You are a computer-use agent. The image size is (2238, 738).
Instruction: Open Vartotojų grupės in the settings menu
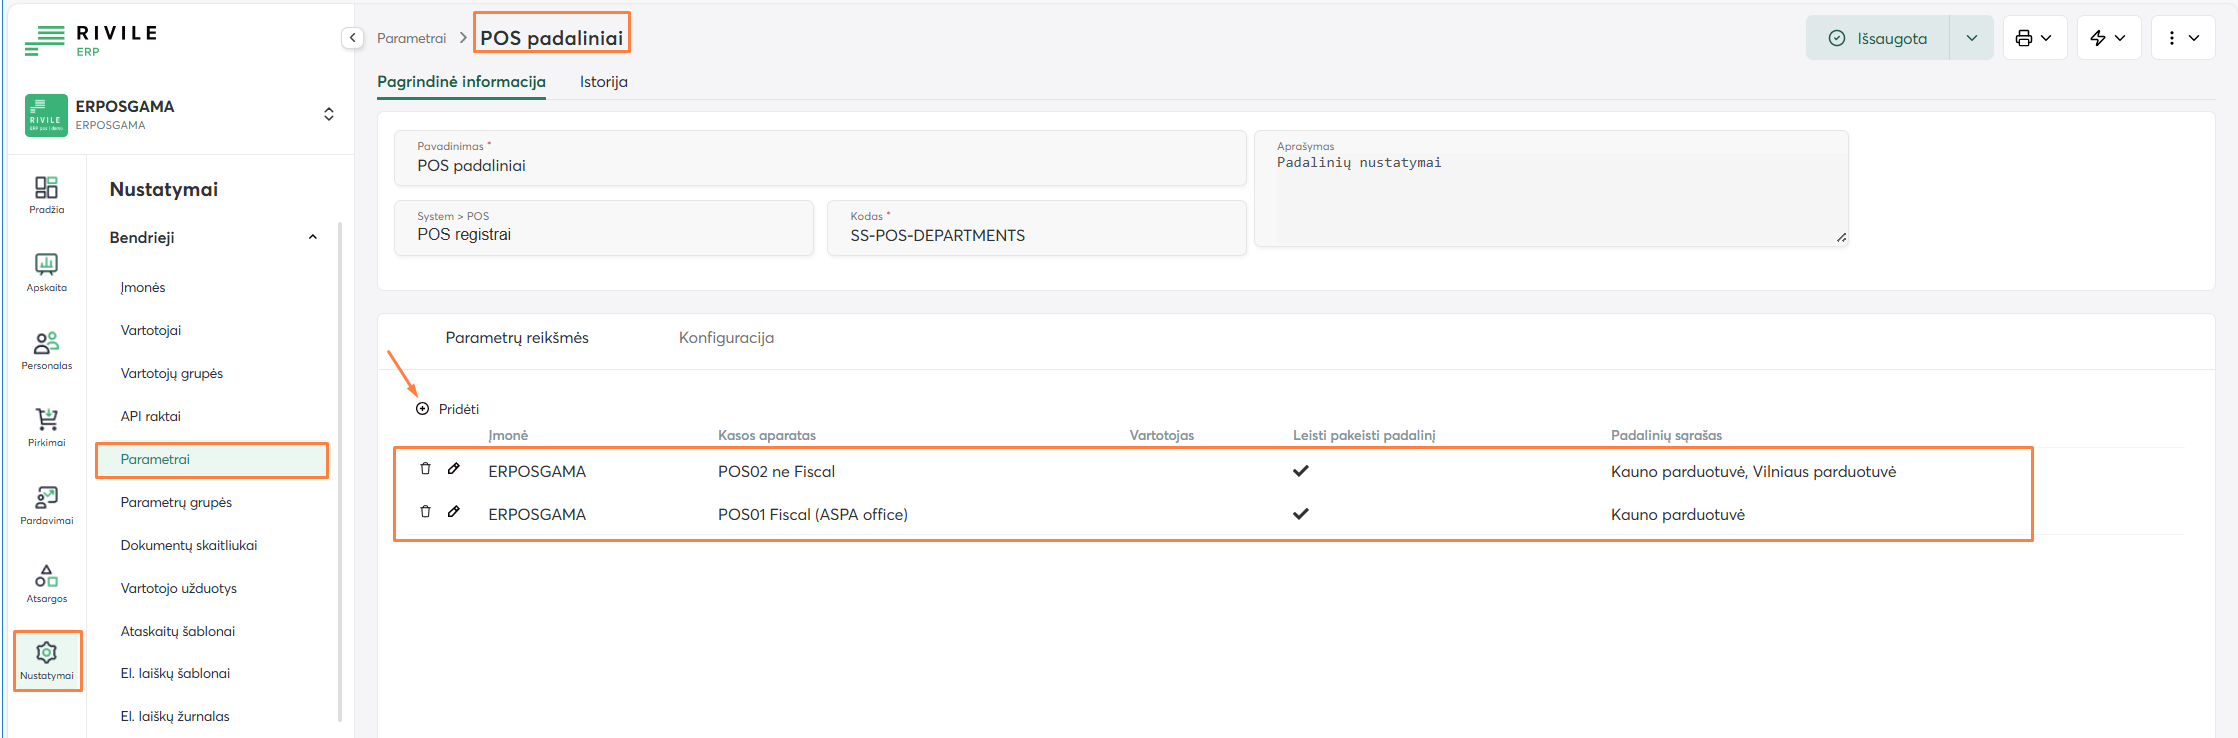pos(172,373)
